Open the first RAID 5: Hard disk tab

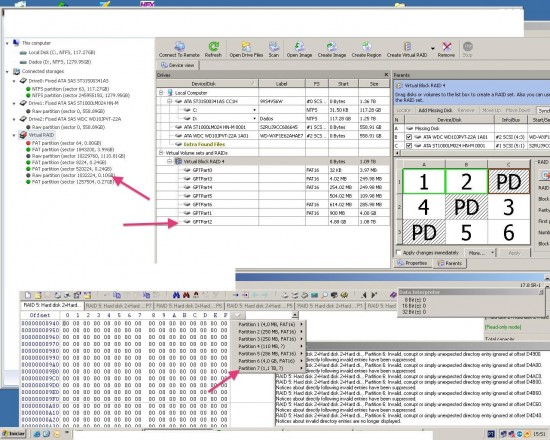52,305
